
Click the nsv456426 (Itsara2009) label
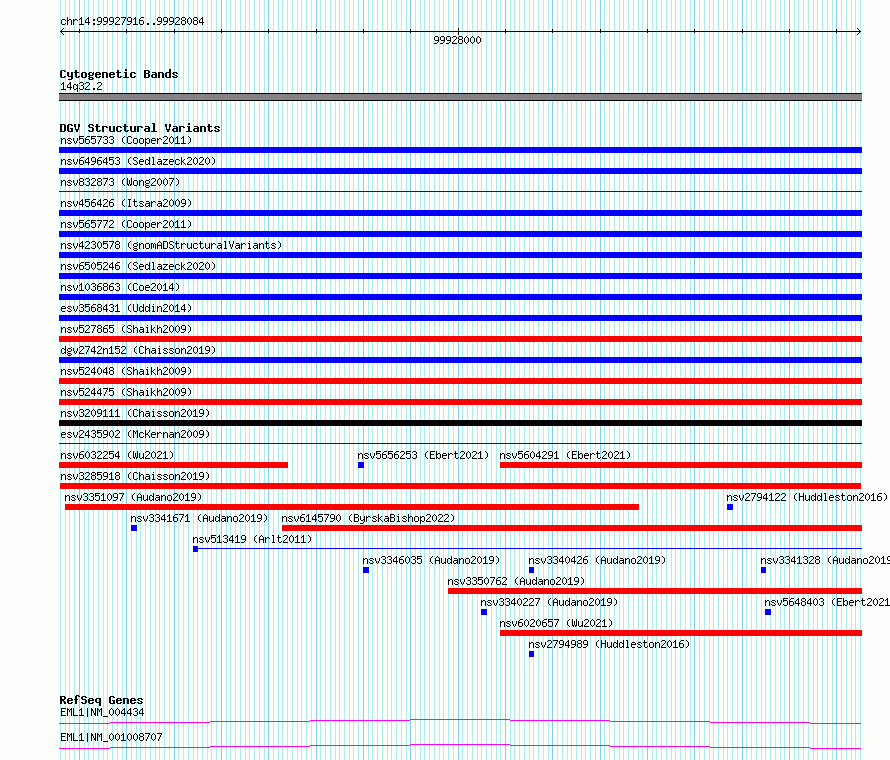126,203
